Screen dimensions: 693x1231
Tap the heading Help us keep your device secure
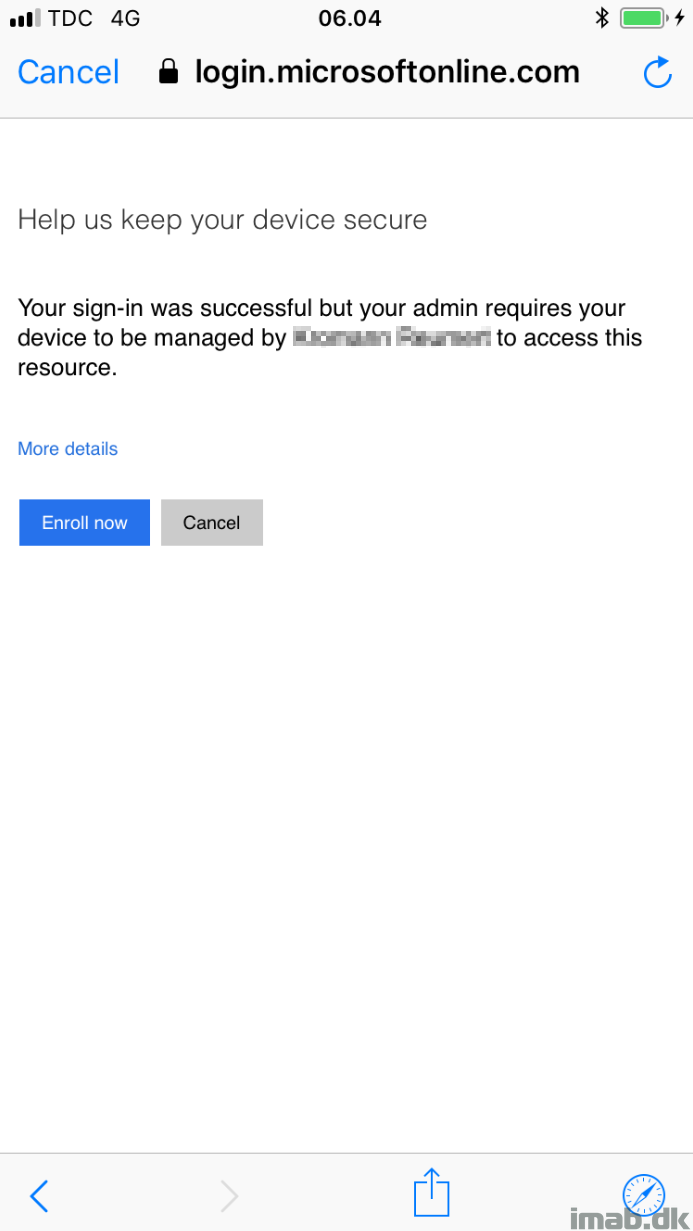[x=222, y=220]
